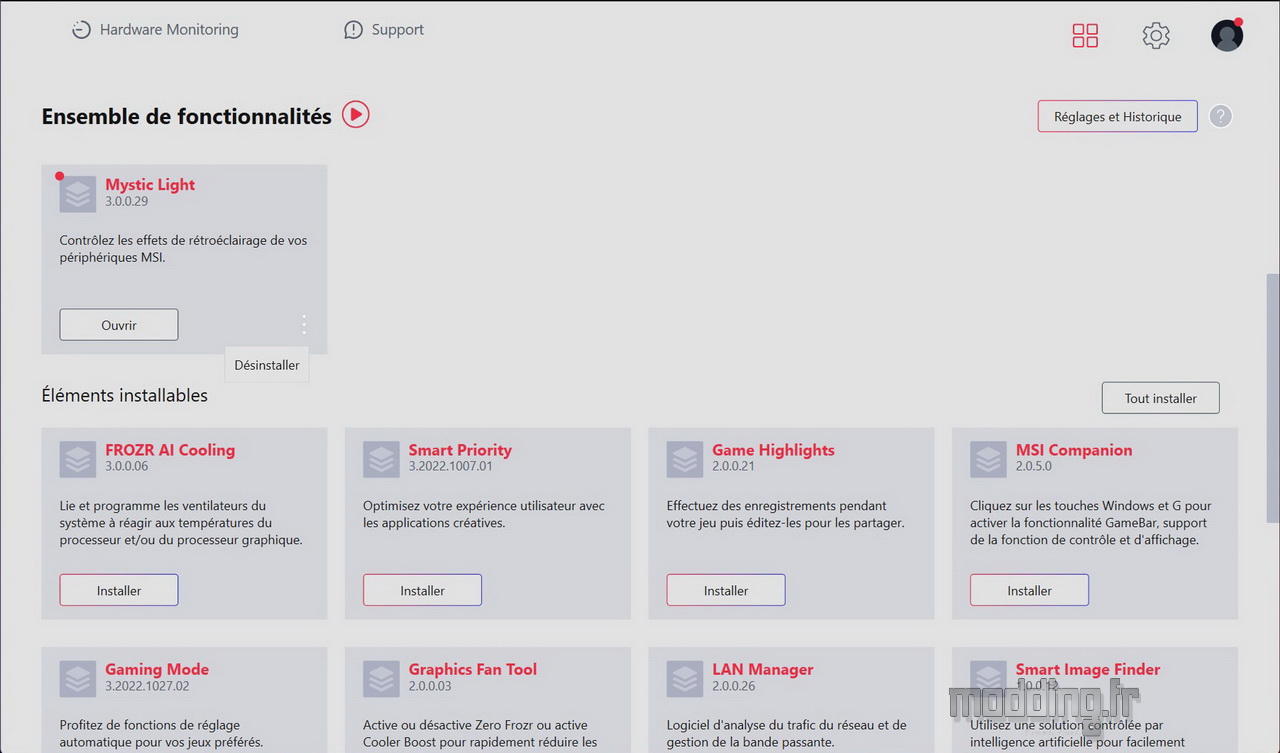Click the Hardware Monitoring gauge icon
The image size is (1280, 753).
pyautogui.click(x=81, y=30)
